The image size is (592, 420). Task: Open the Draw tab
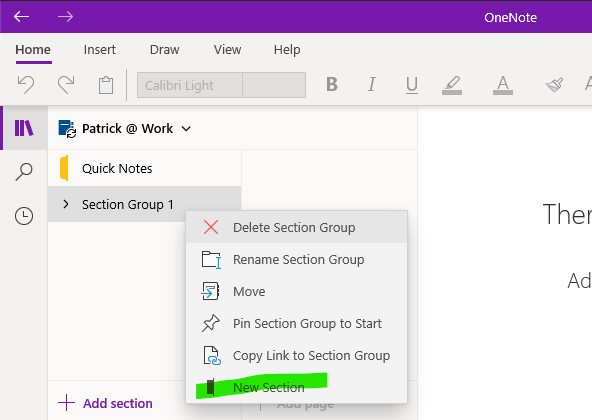pos(164,49)
